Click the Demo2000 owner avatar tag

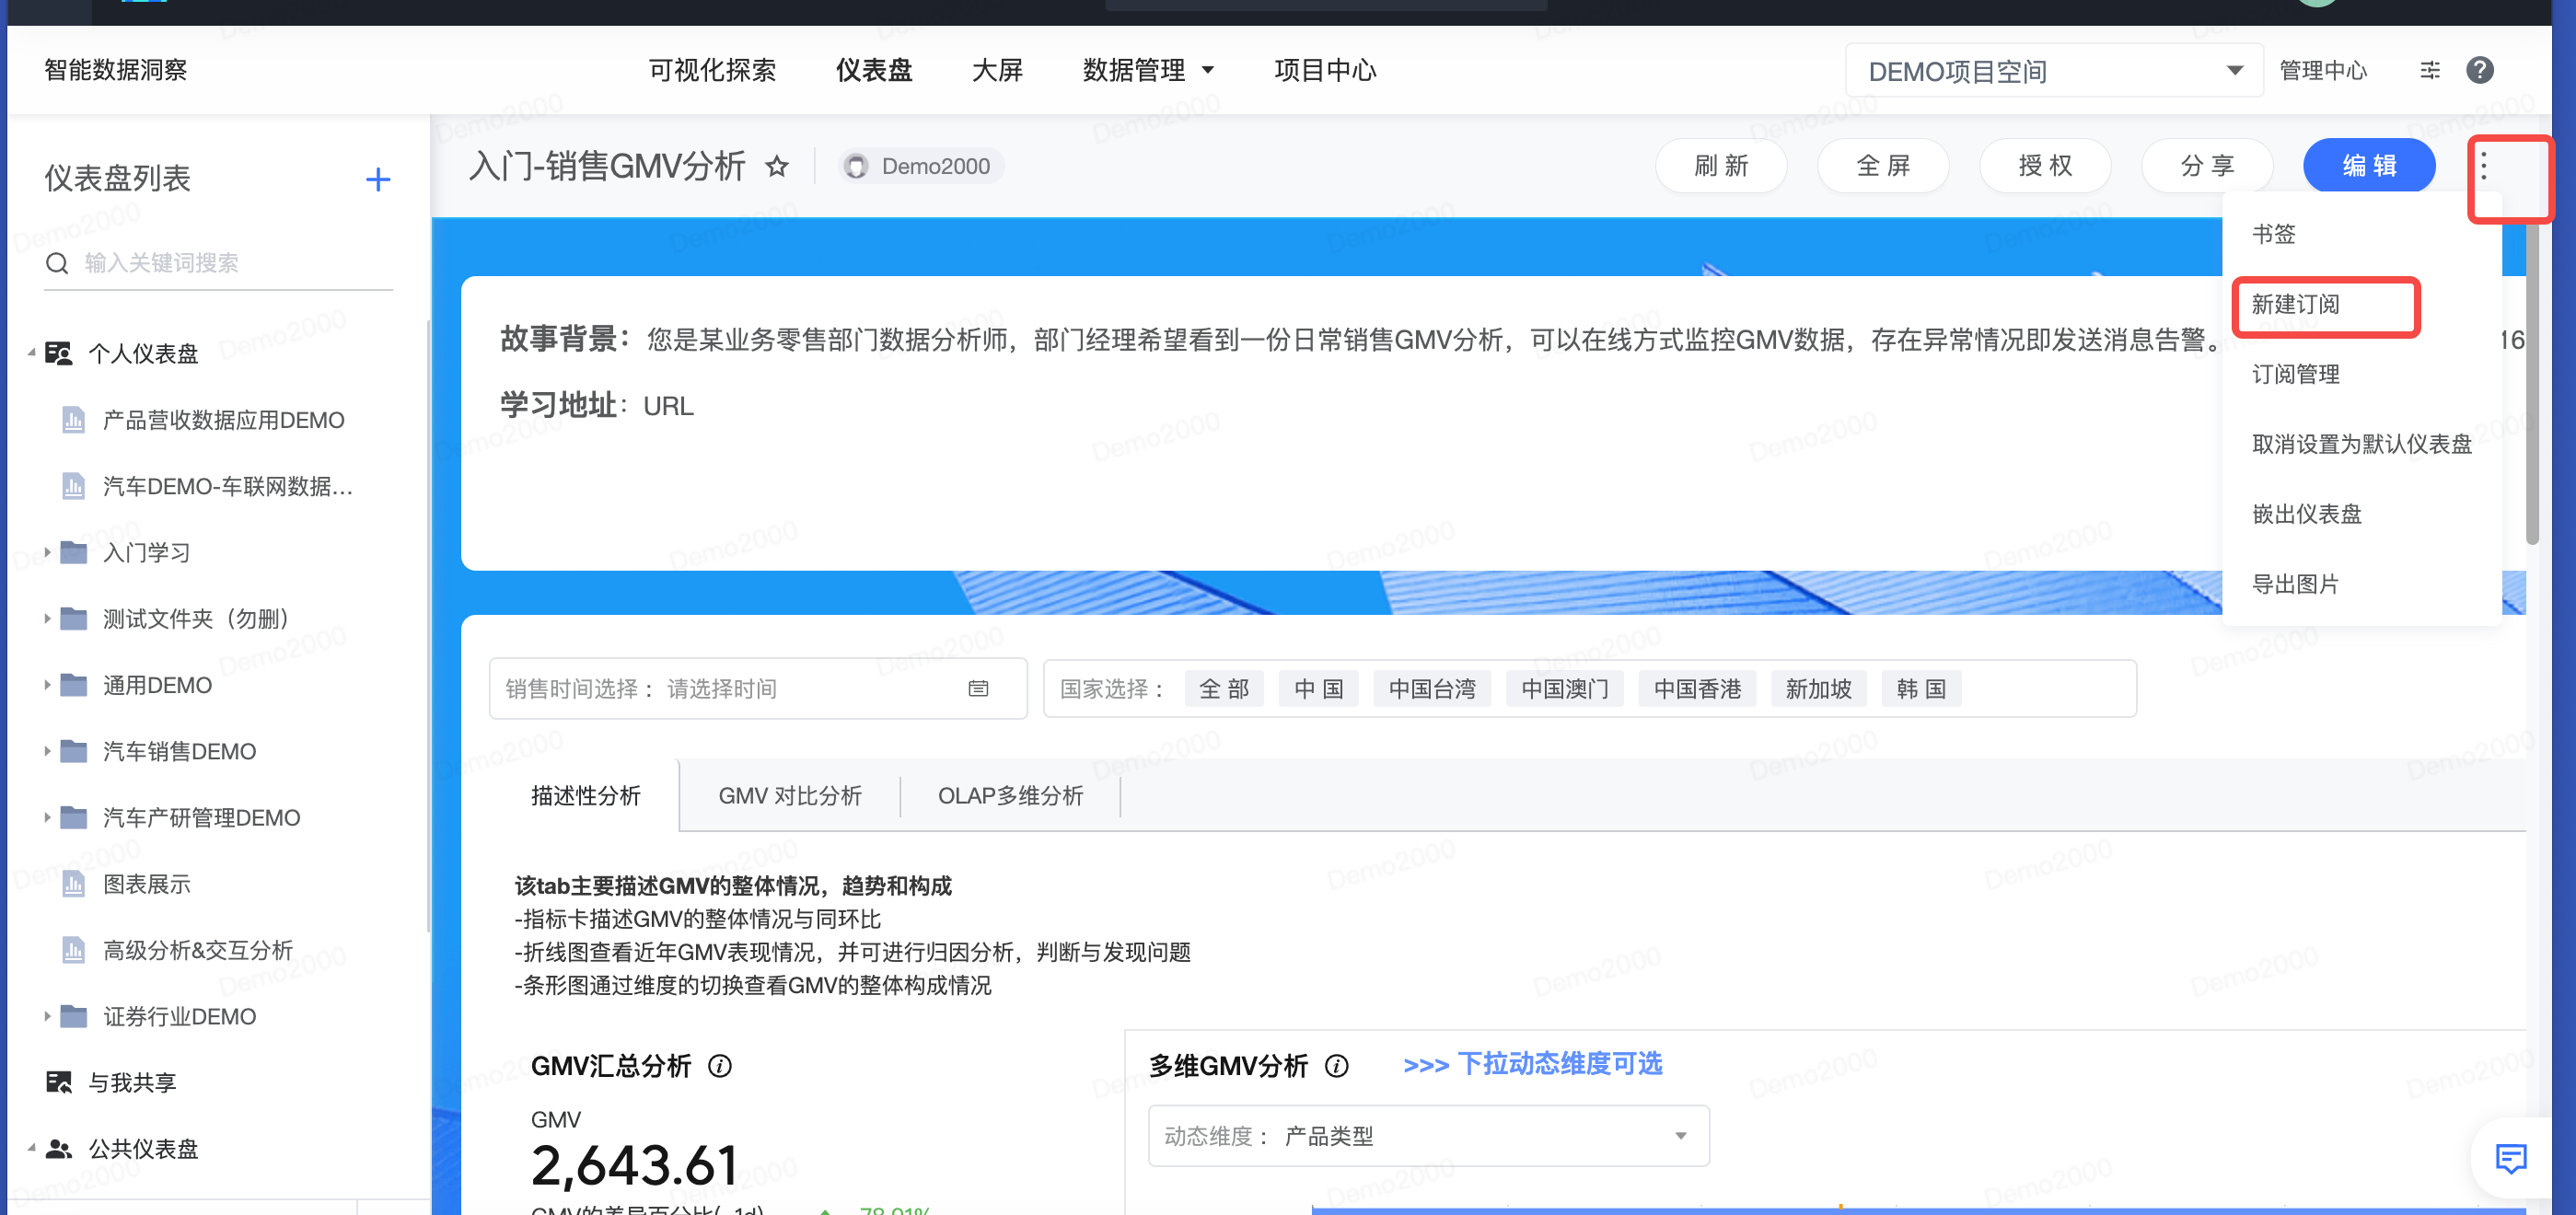point(921,166)
